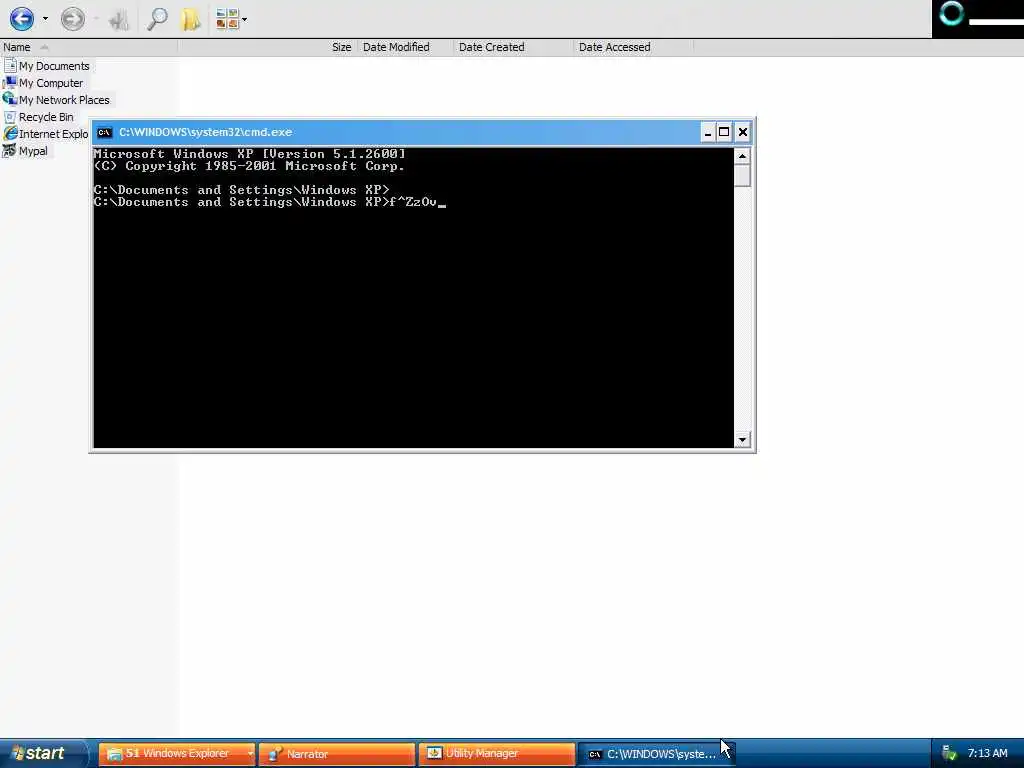Maximize the cmd.exe window

coord(724,133)
